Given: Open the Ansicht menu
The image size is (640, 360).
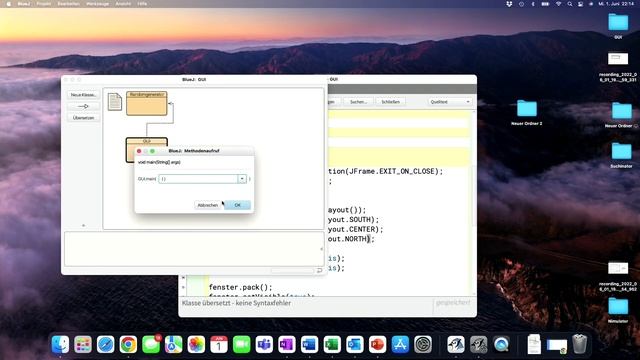Looking at the screenshot, I should 123,4.
